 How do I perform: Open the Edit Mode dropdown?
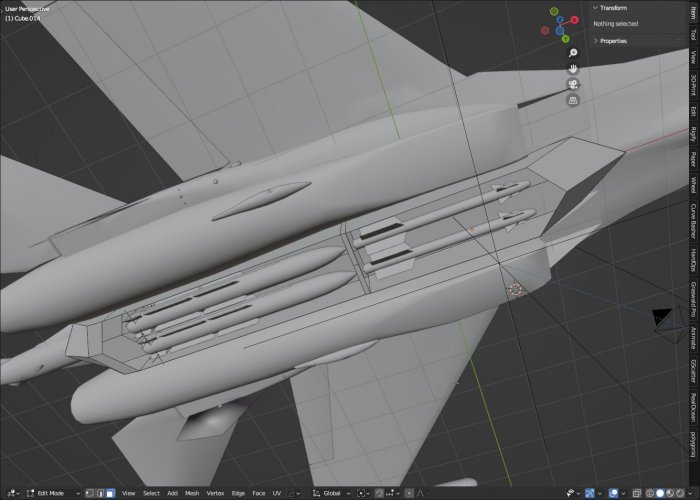[x=53, y=493]
